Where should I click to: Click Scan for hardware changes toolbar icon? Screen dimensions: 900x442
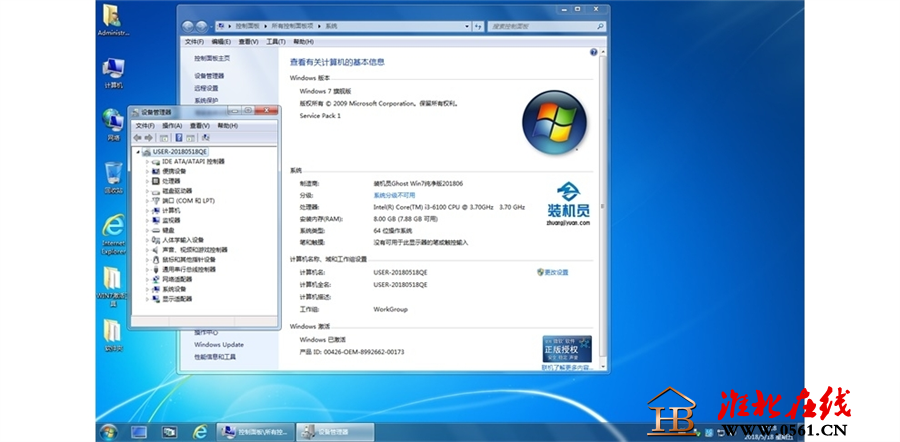point(205,138)
